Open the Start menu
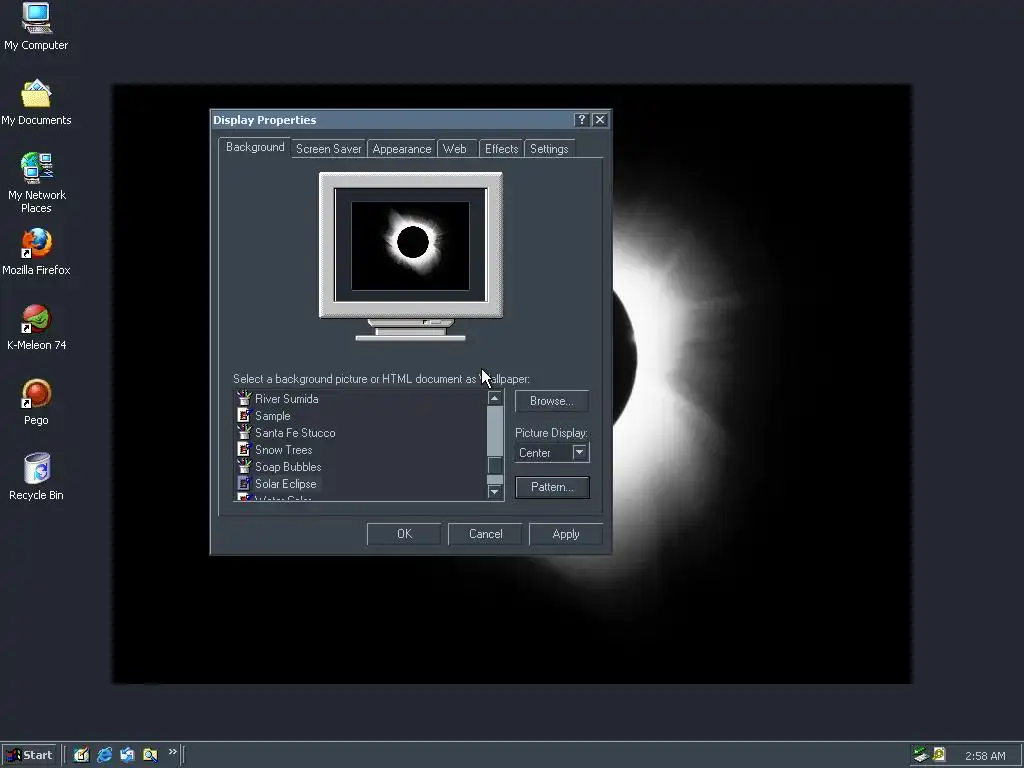Image resolution: width=1024 pixels, height=768 pixels. tap(29, 755)
